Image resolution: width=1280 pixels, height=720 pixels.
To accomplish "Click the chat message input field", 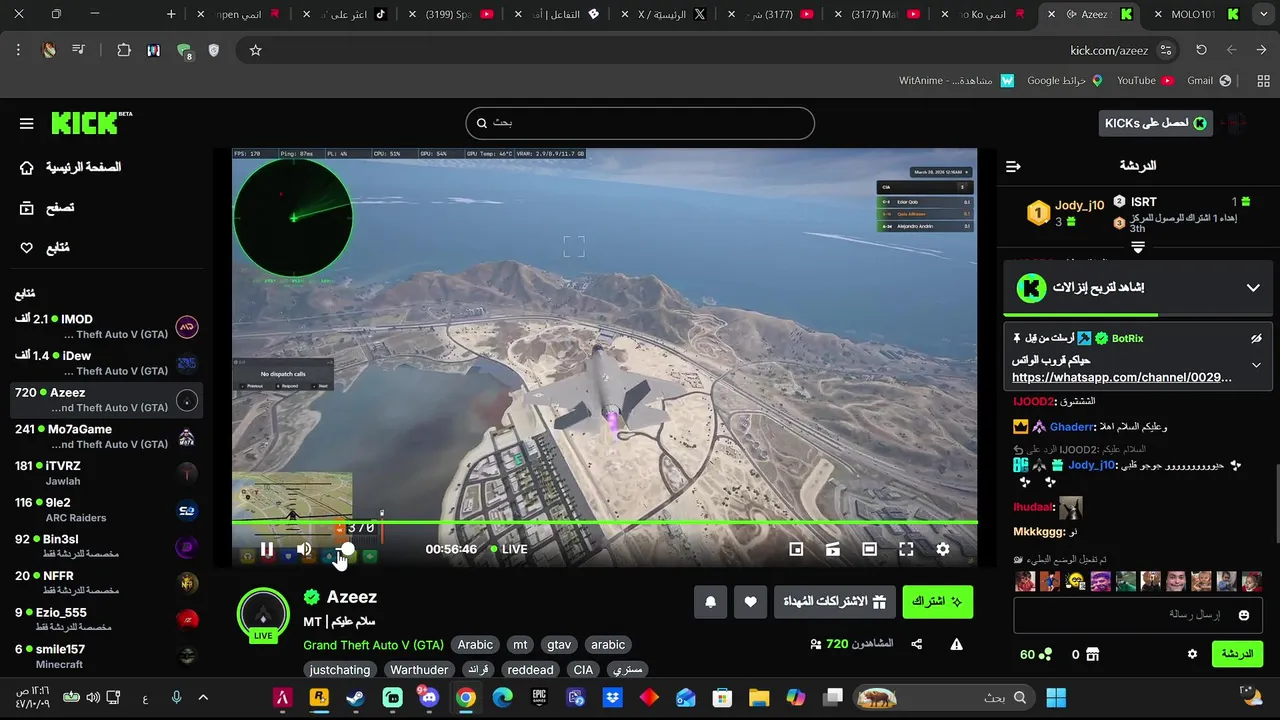I will tap(1139, 614).
